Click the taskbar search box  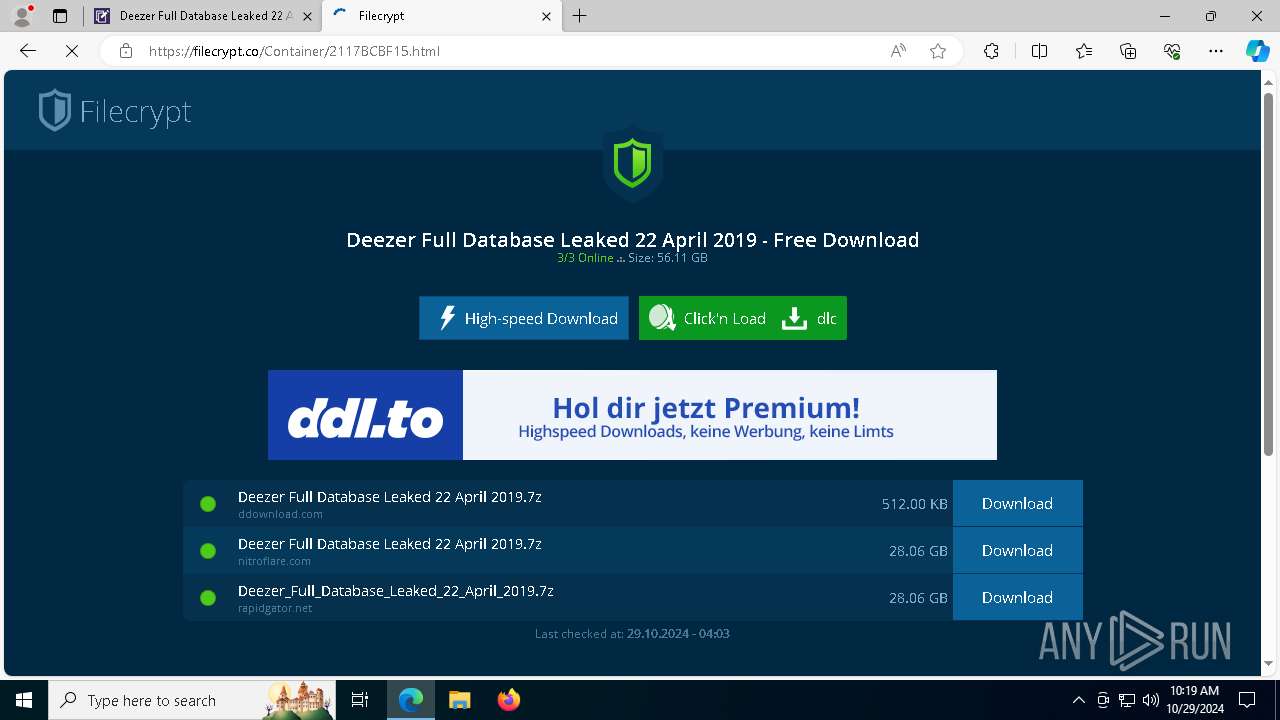(x=193, y=700)
